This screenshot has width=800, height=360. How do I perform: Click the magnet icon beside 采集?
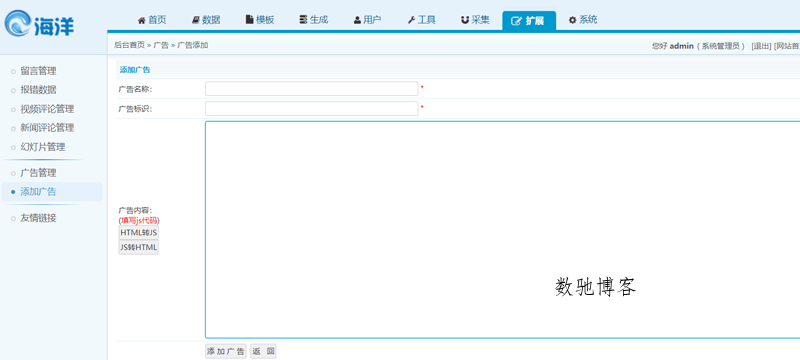click(x=465, y=20)
